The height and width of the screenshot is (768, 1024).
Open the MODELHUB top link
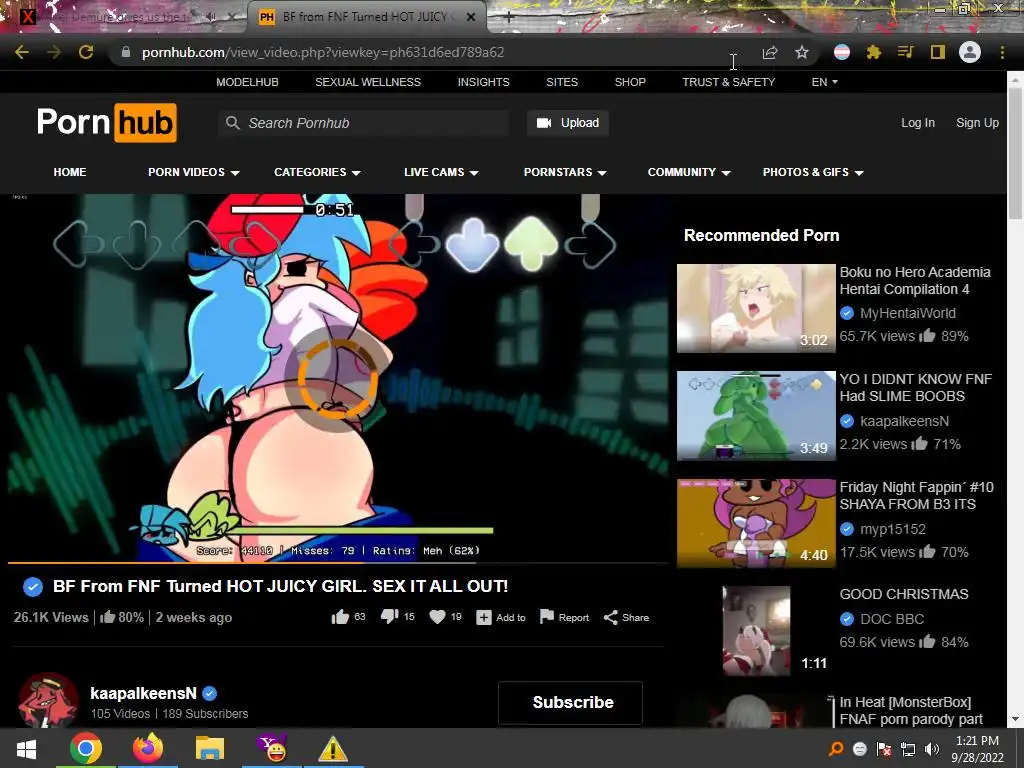[248, 82]
